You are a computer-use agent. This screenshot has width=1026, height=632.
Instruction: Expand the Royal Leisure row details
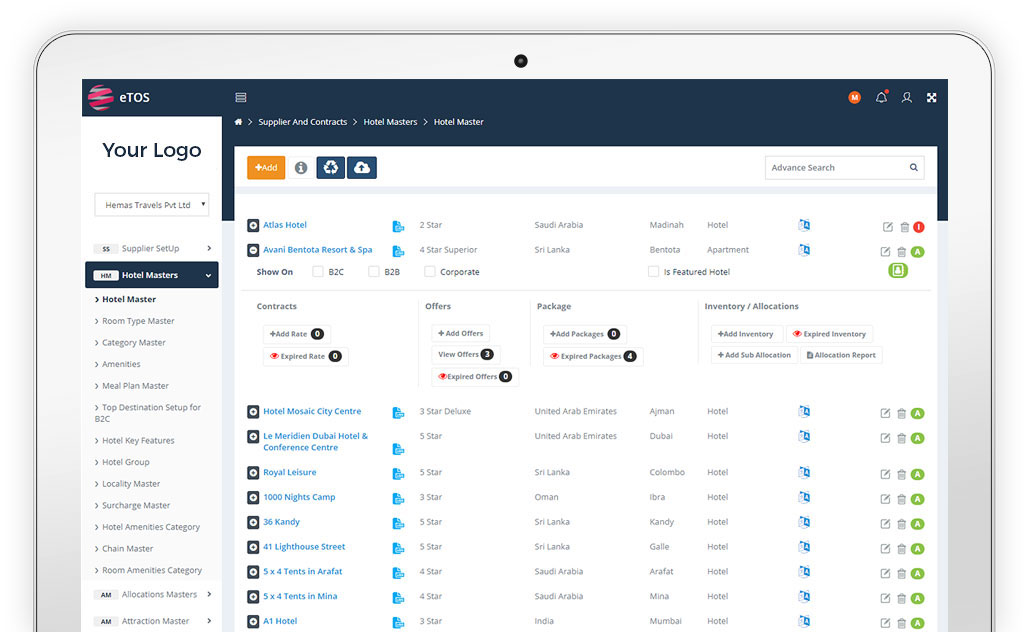253,473
